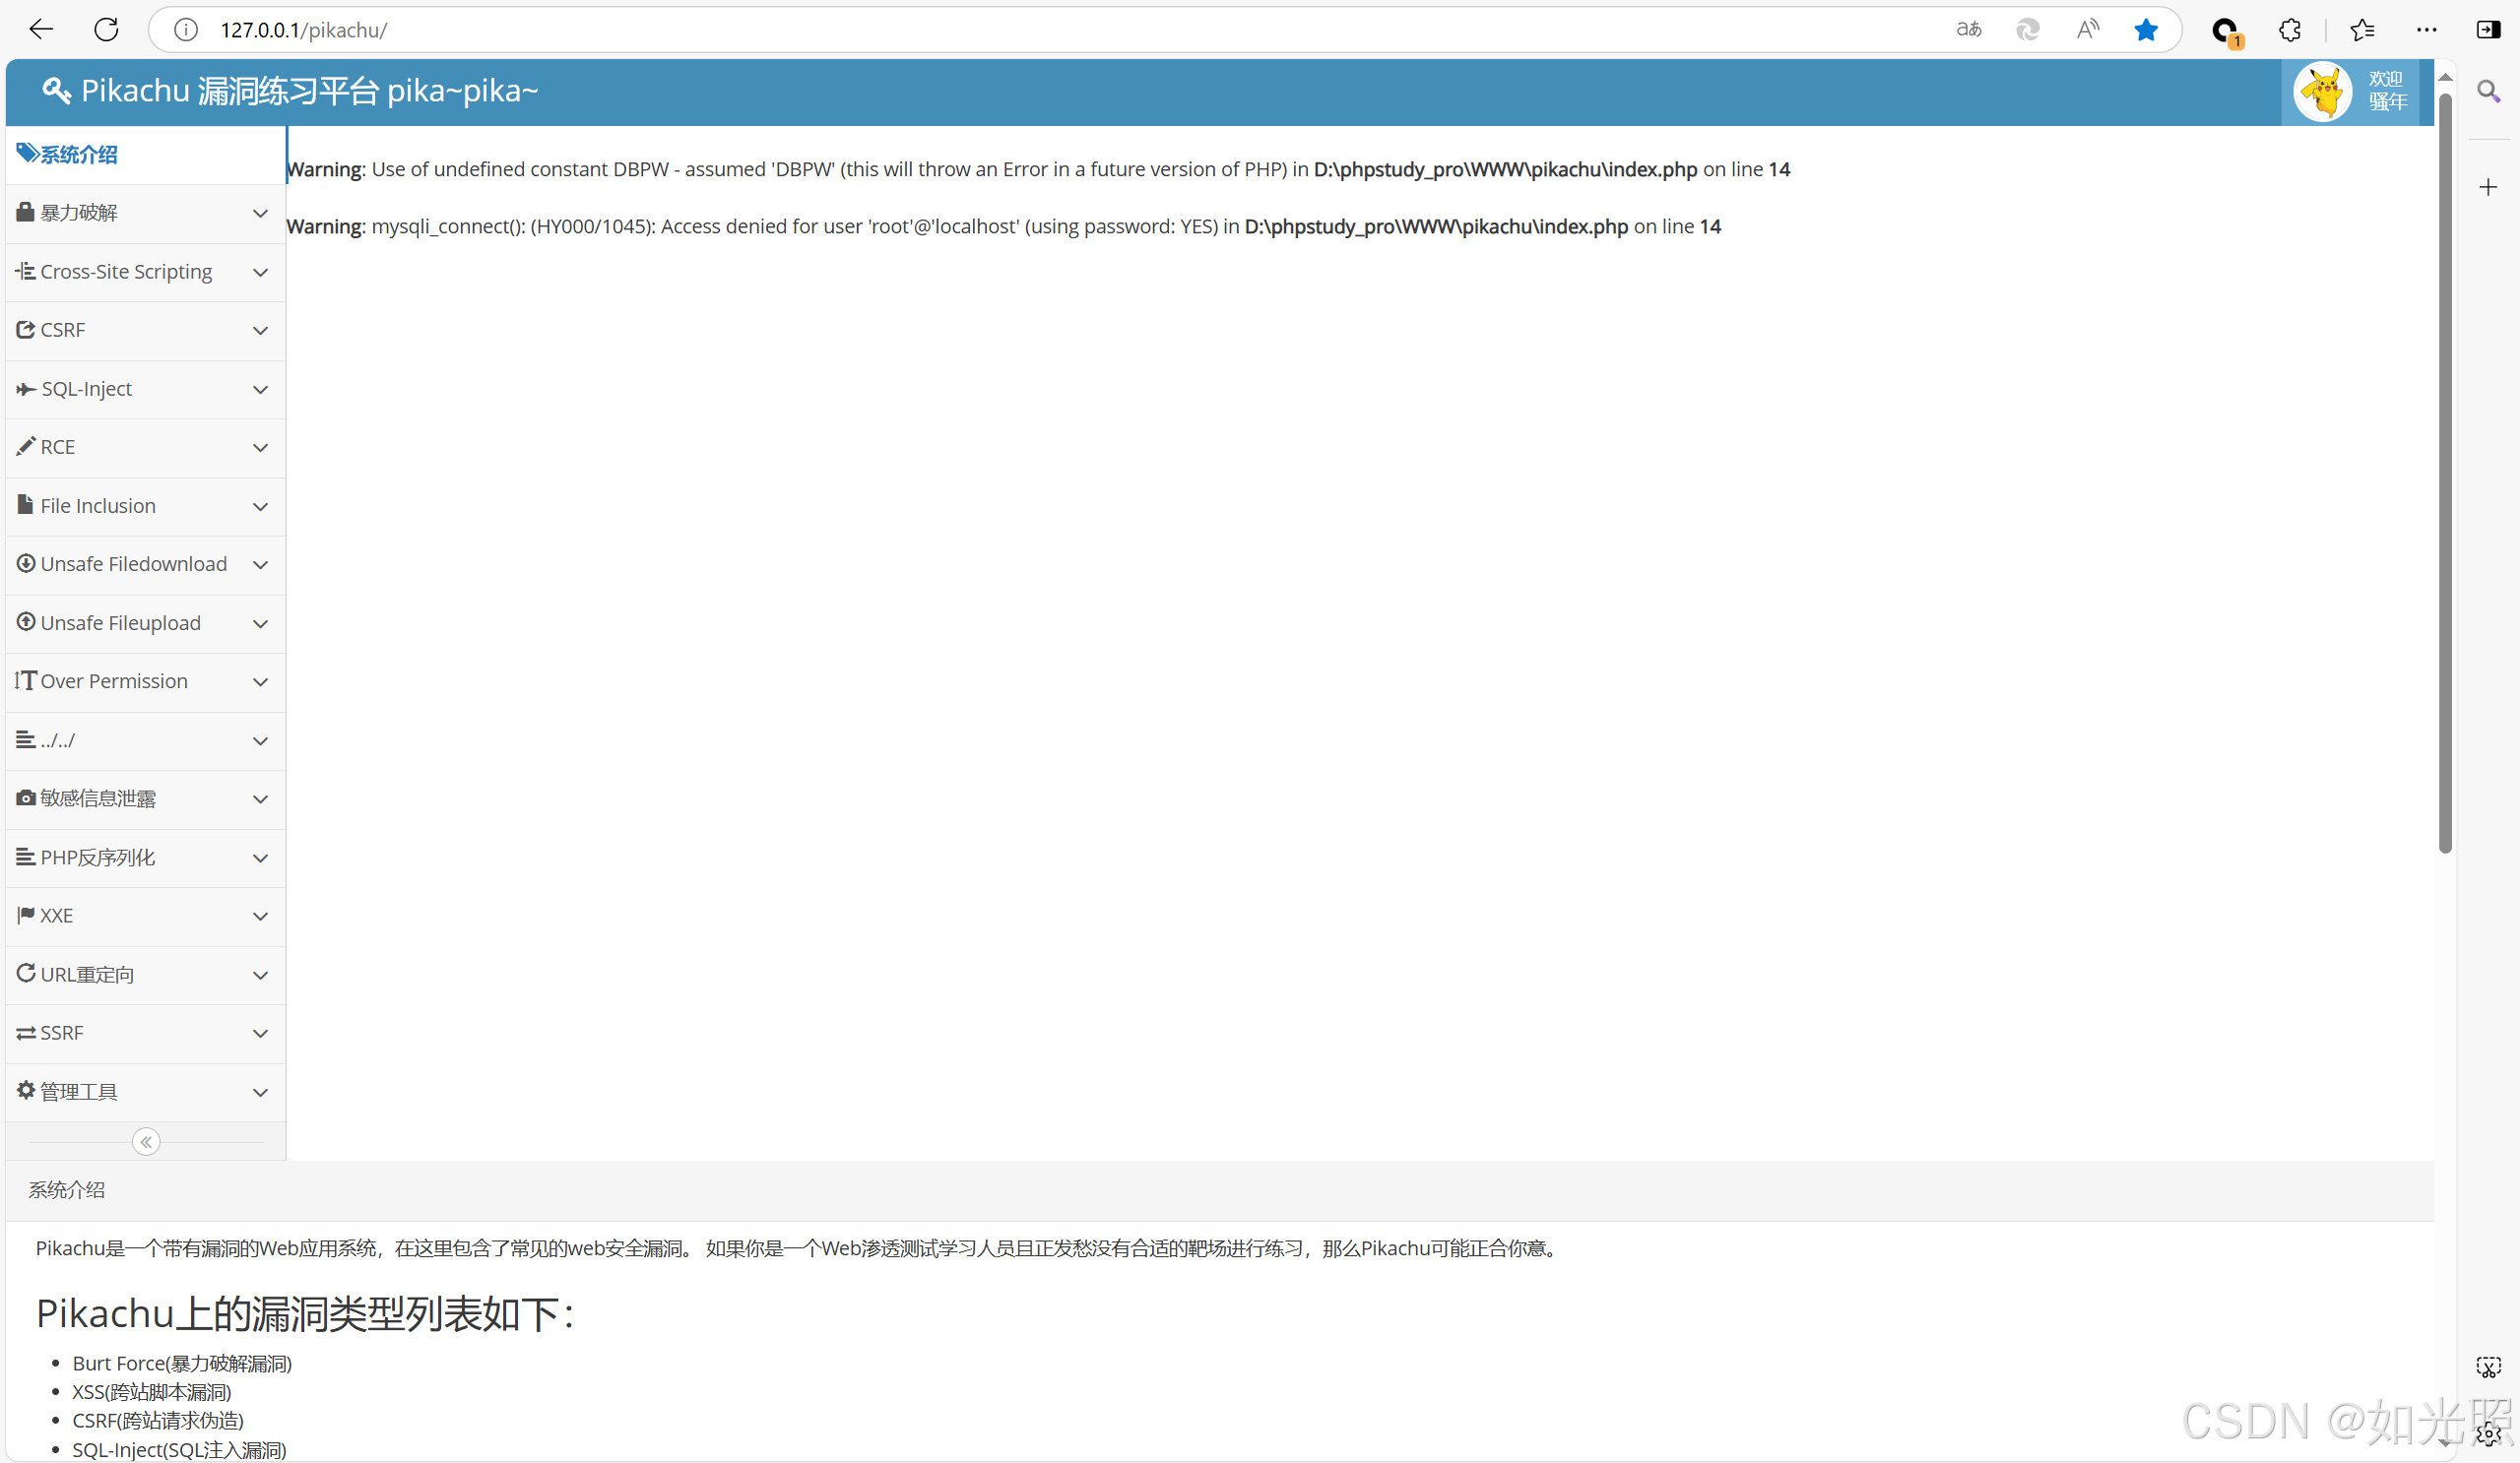Select the 系统介绍 menu item
Screen dimensions: 2520x1463
point(78,155)
